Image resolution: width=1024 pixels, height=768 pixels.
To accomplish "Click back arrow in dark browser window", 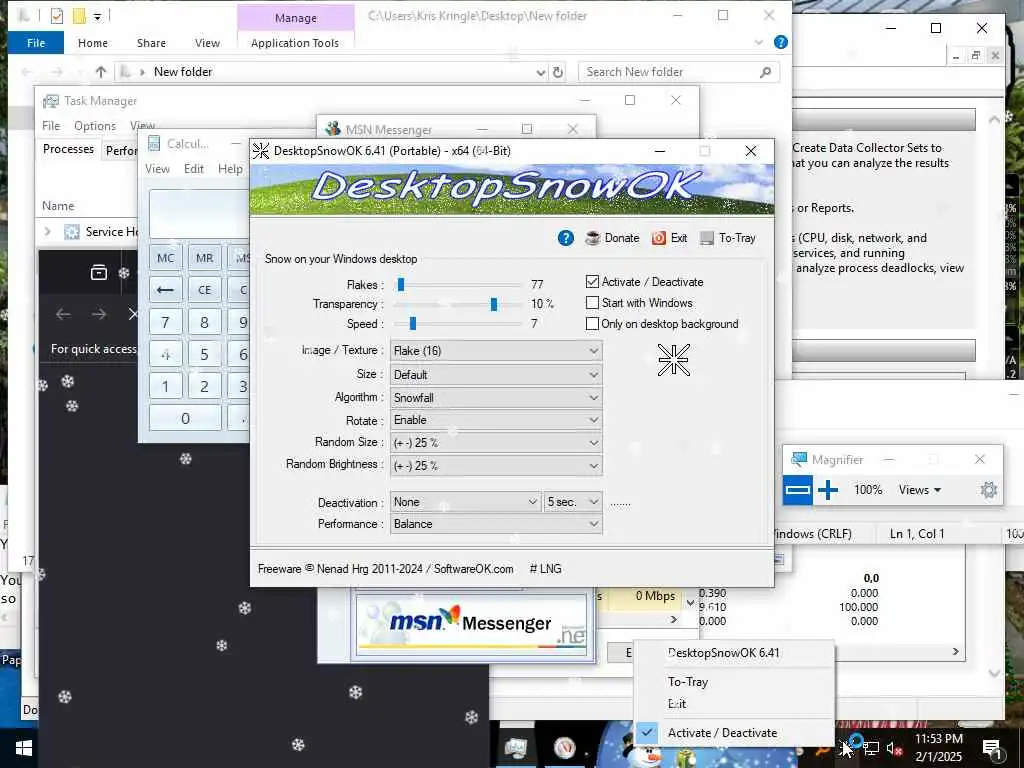I will point(63,315).
